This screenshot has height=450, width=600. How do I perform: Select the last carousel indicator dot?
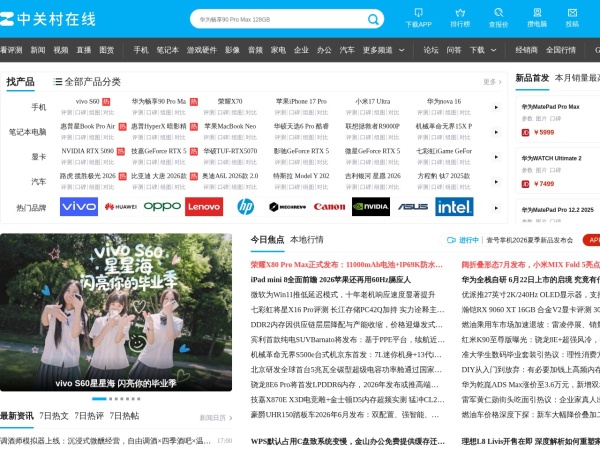(x=139, y=399)
